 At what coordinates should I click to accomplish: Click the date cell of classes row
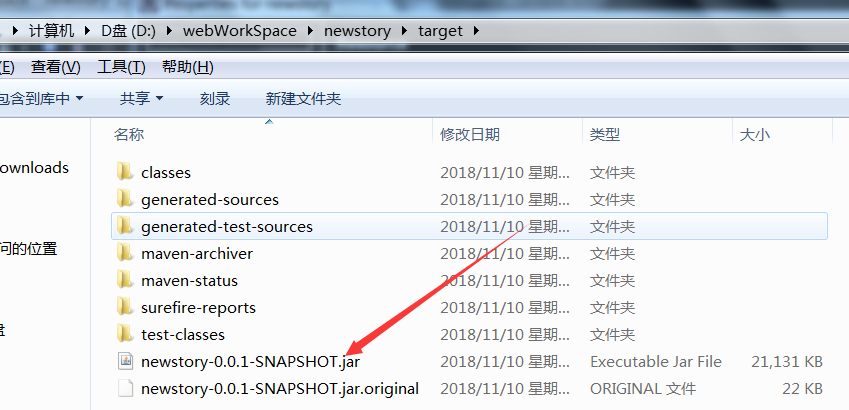(x=505, y=173)
